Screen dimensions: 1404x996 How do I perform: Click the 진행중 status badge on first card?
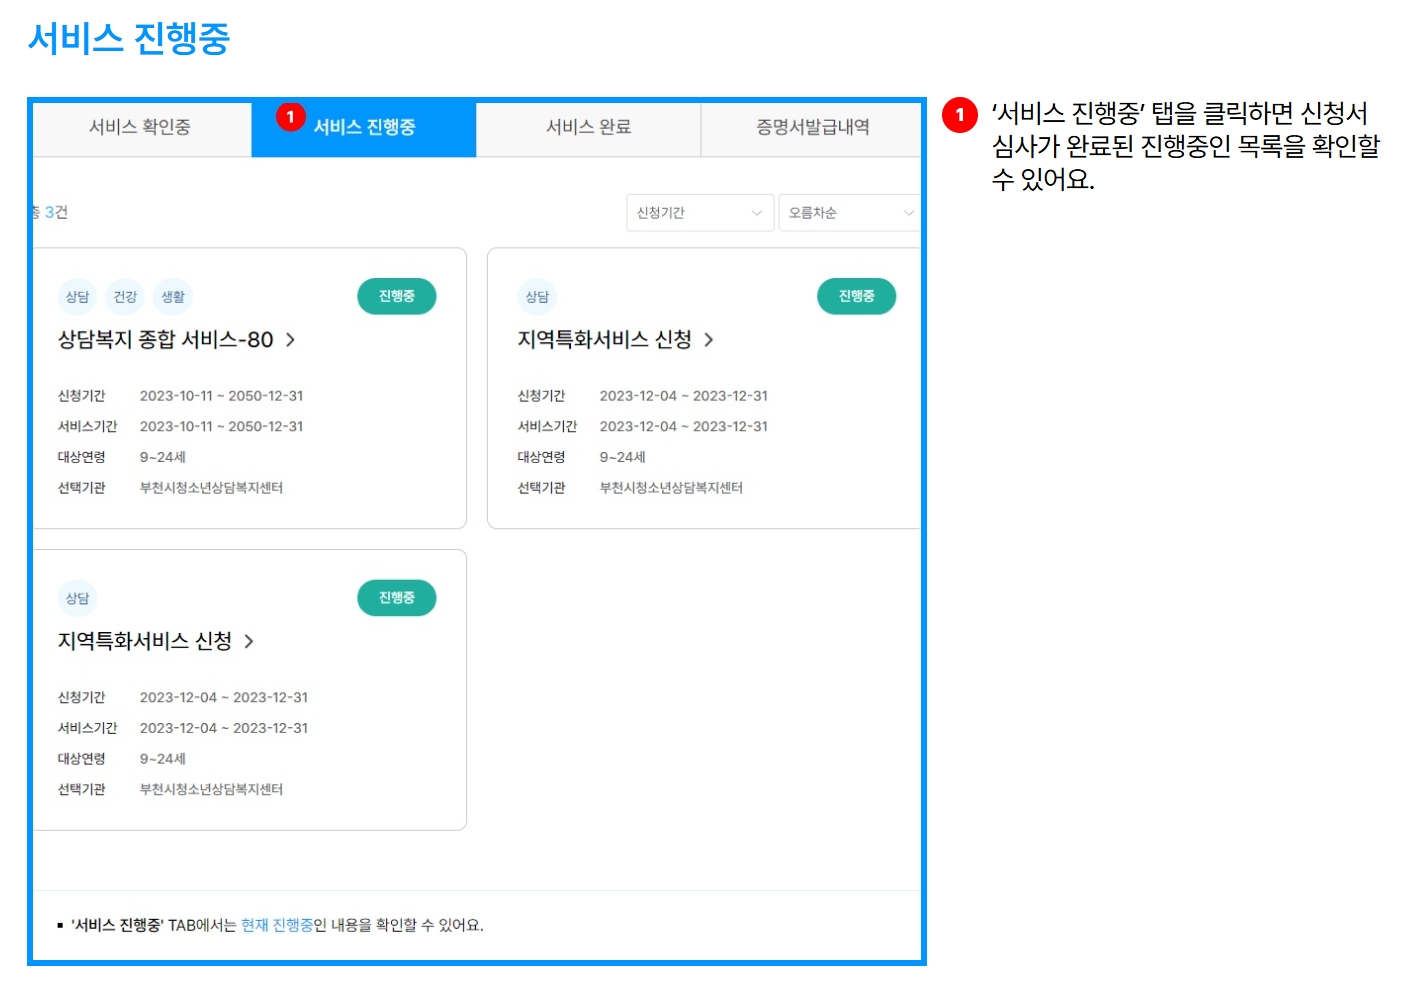pos(396,296)
